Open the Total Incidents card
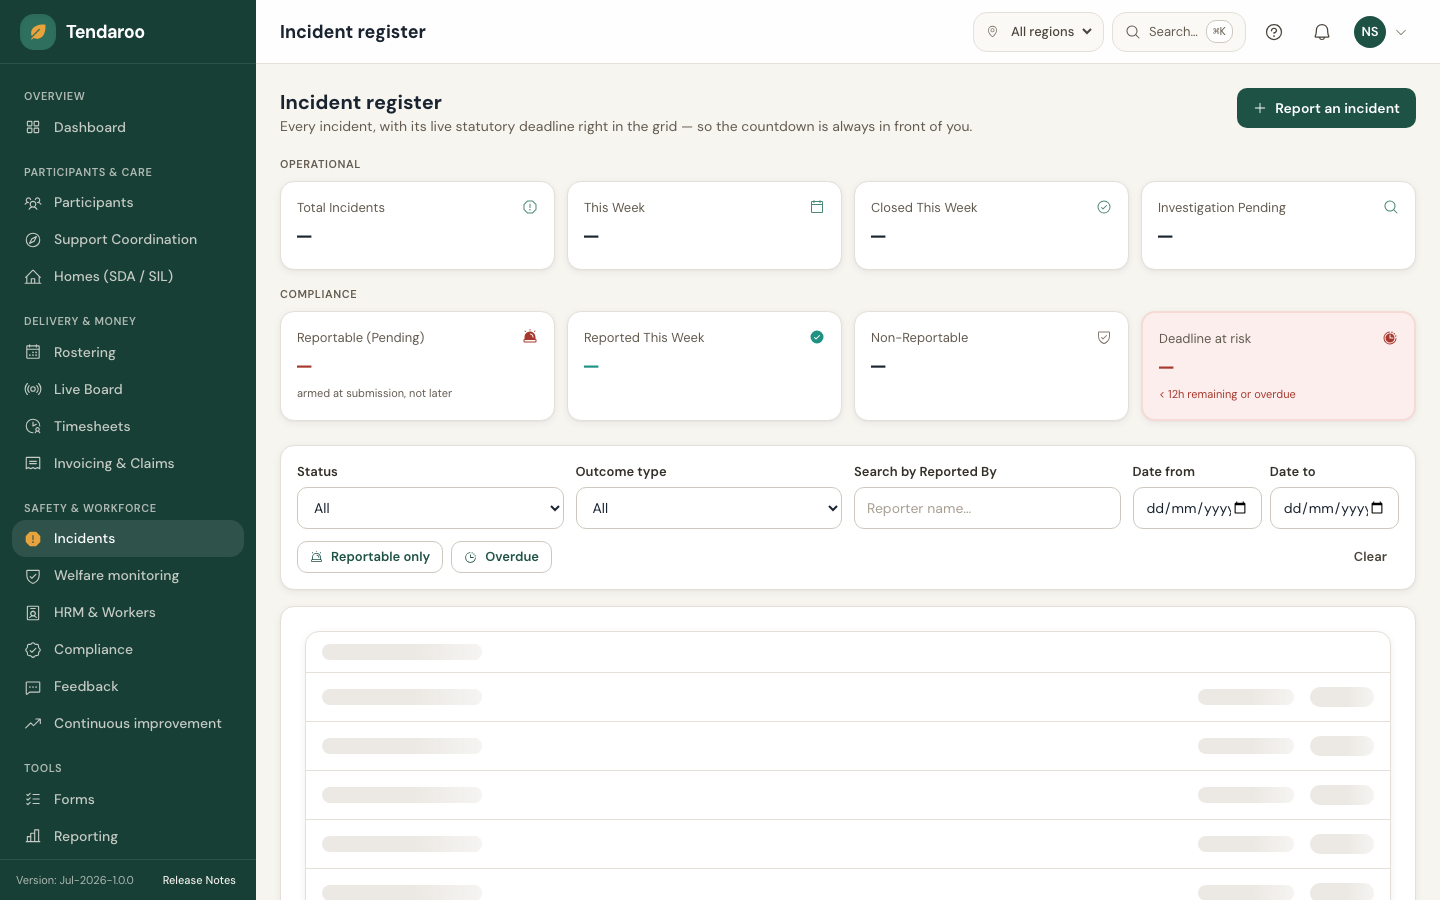 pos(417,225)
